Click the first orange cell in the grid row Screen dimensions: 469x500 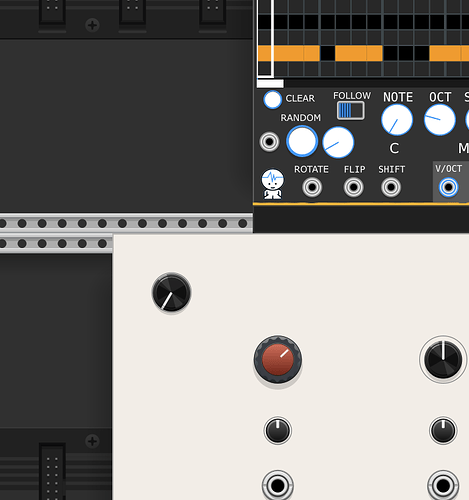point(266,53)
